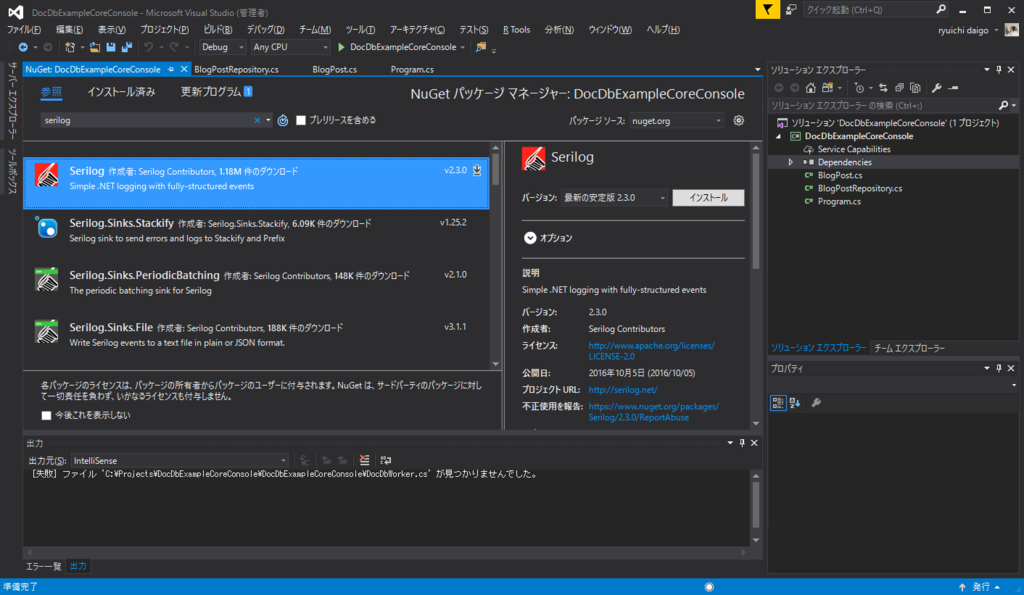This screenshot has height=595, width=1024.
Task: Expand the options section chevron
Action: tap(530, 238)
